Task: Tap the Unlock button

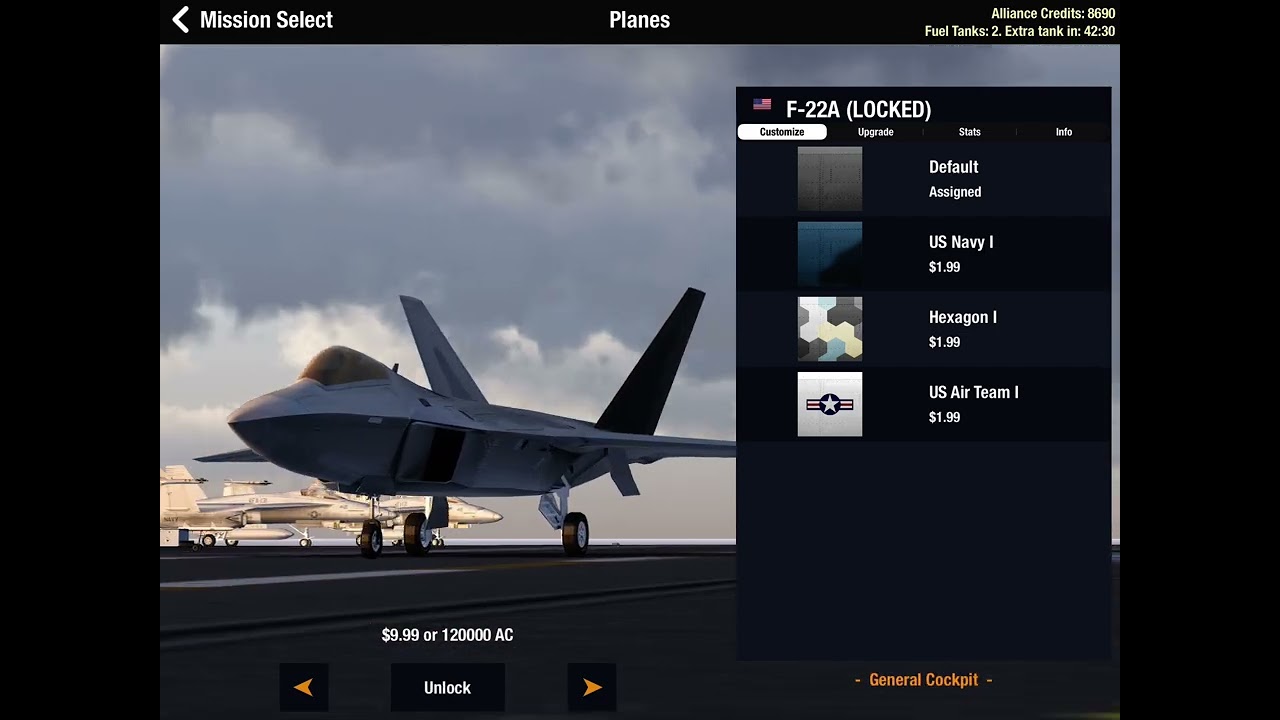Action: click(447, 687)
